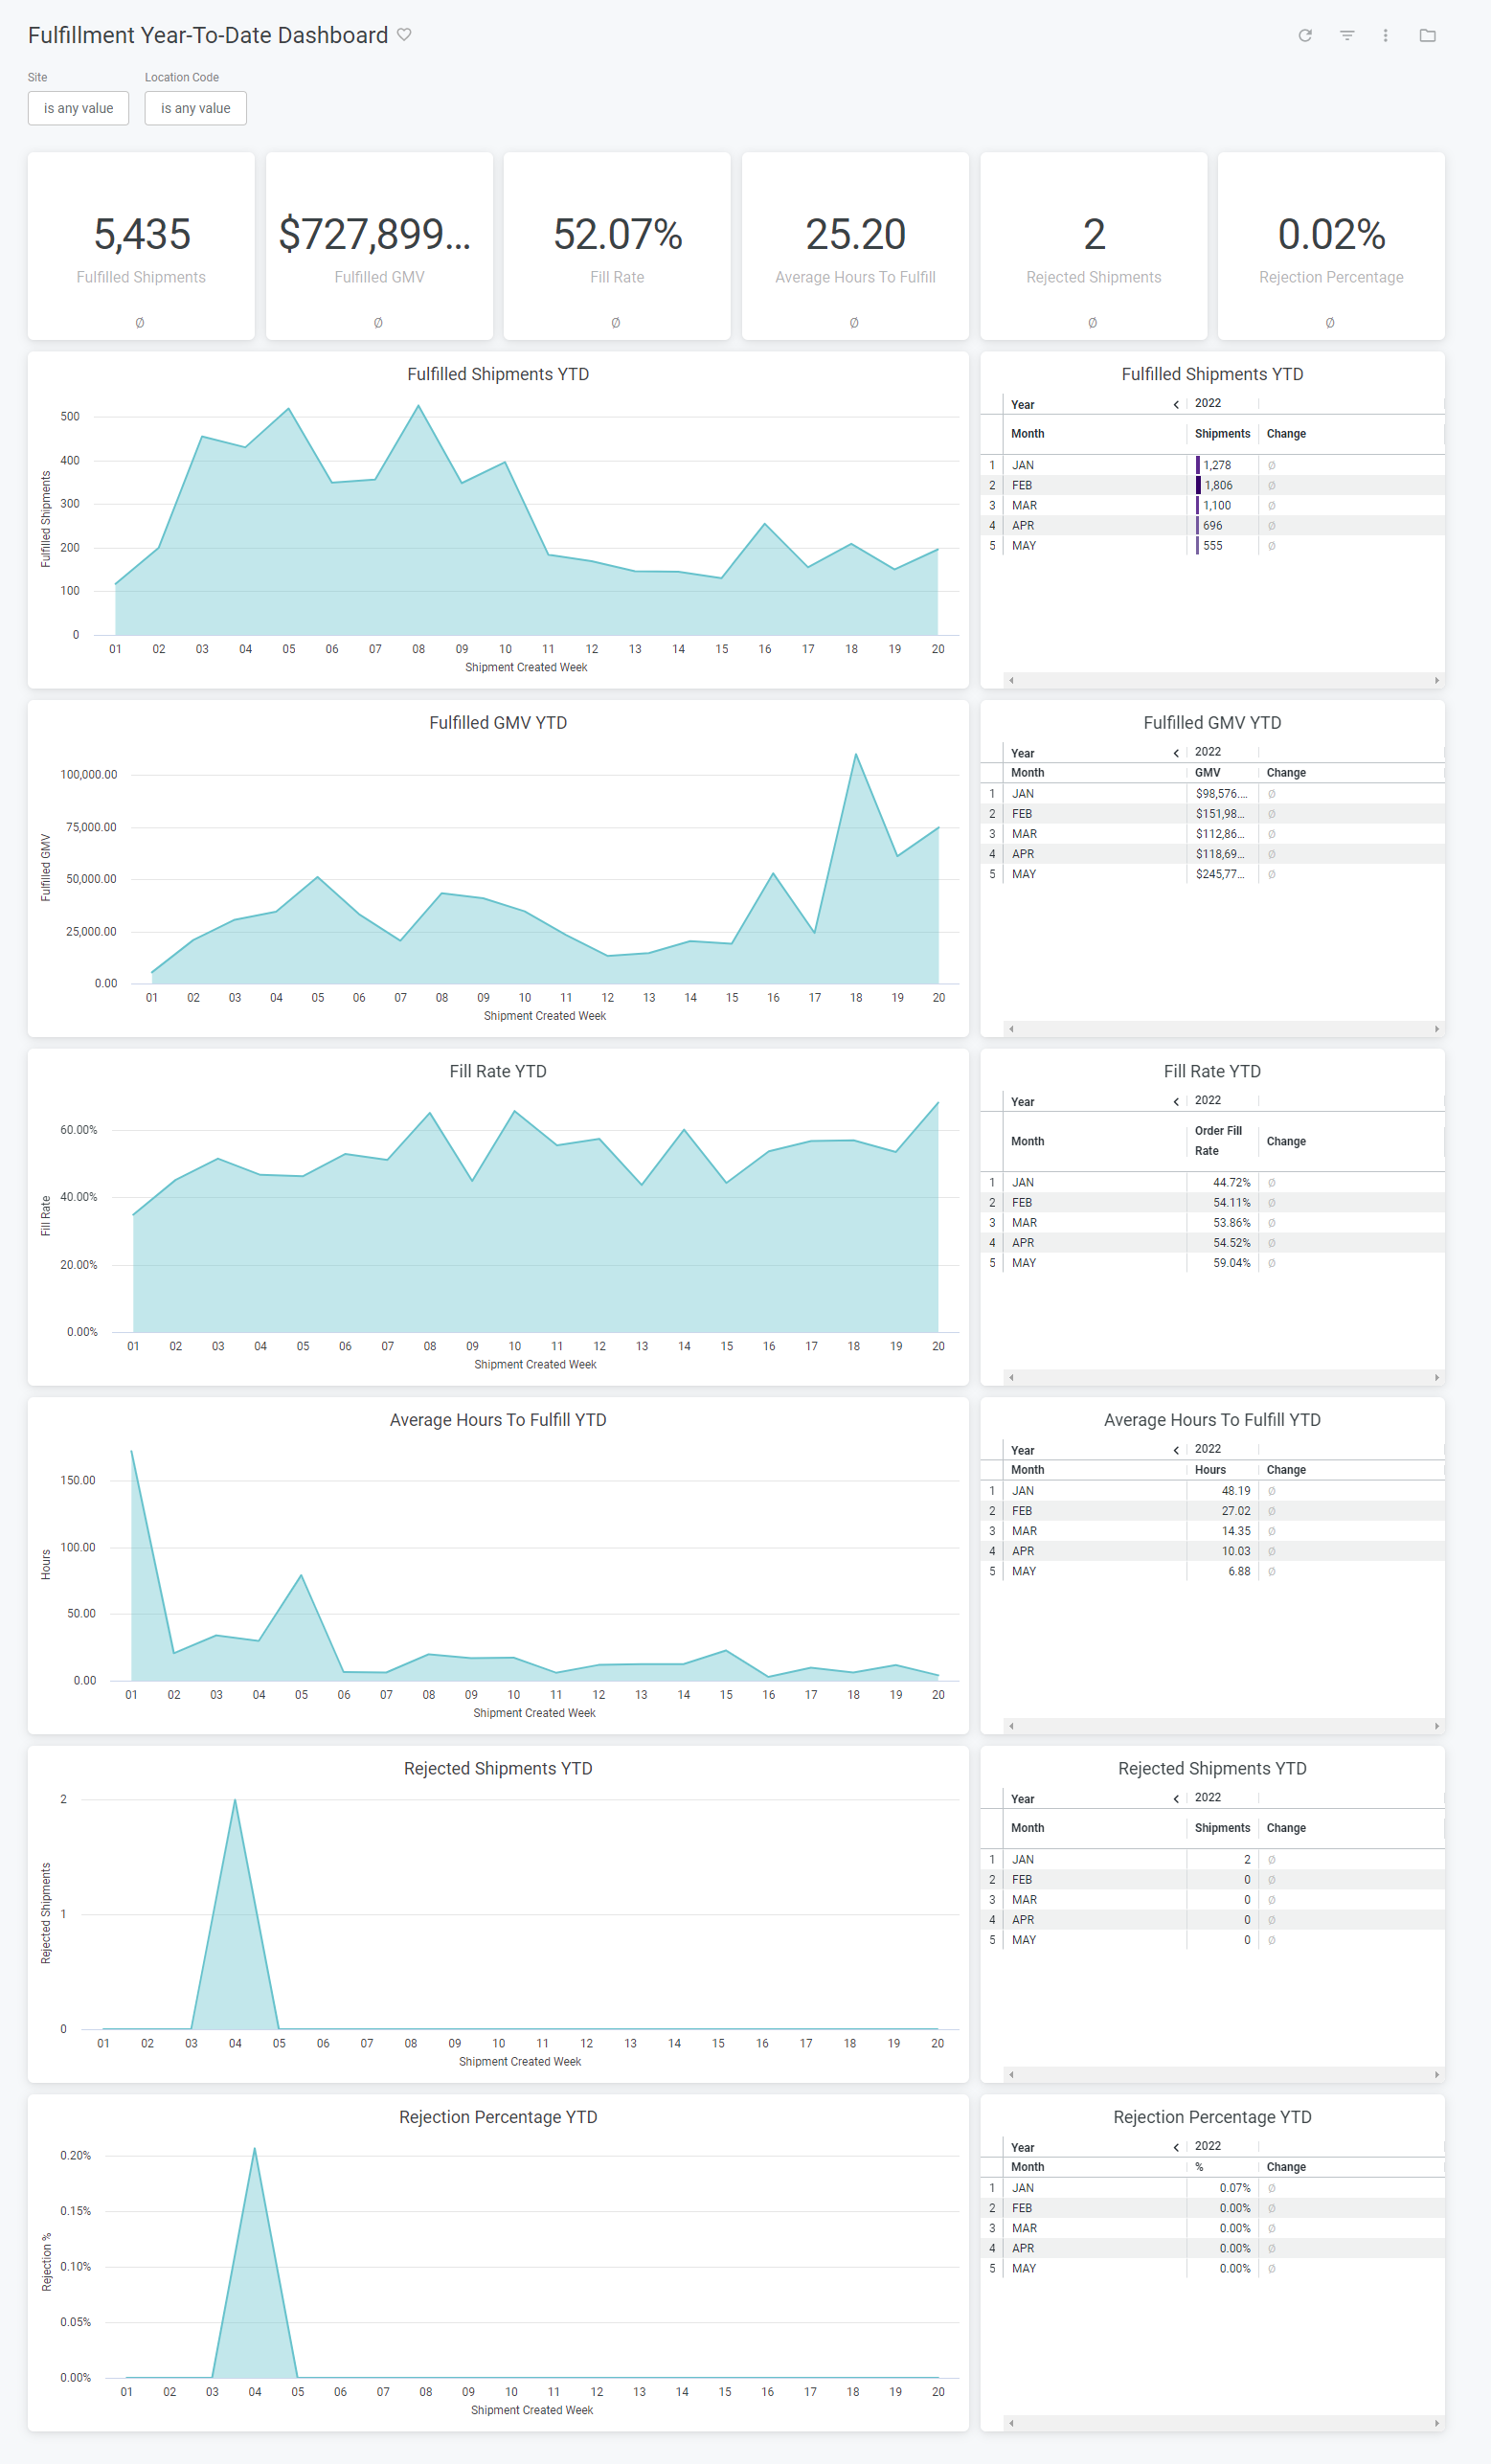
Task: Select the 52.07% Fill Rate tile
Action: 617,246
